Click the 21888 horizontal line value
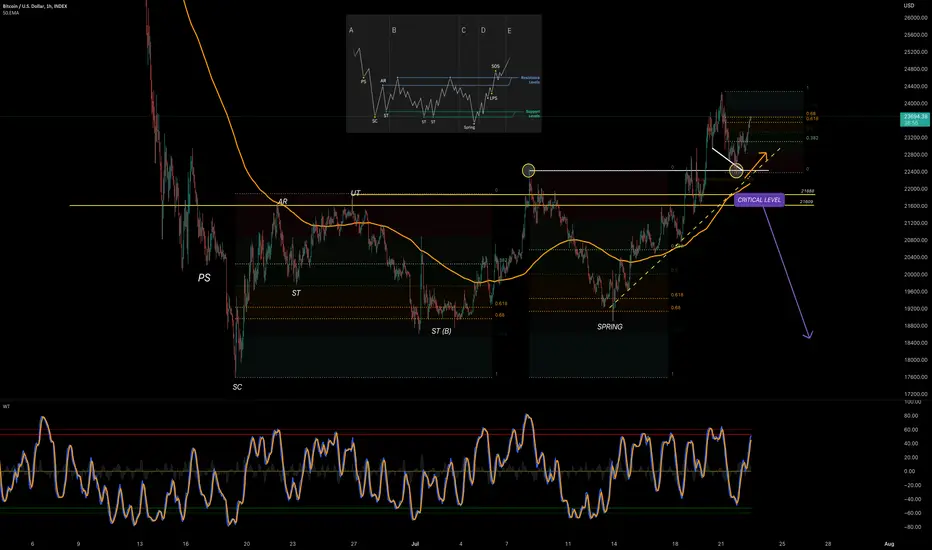 (807, 191)
